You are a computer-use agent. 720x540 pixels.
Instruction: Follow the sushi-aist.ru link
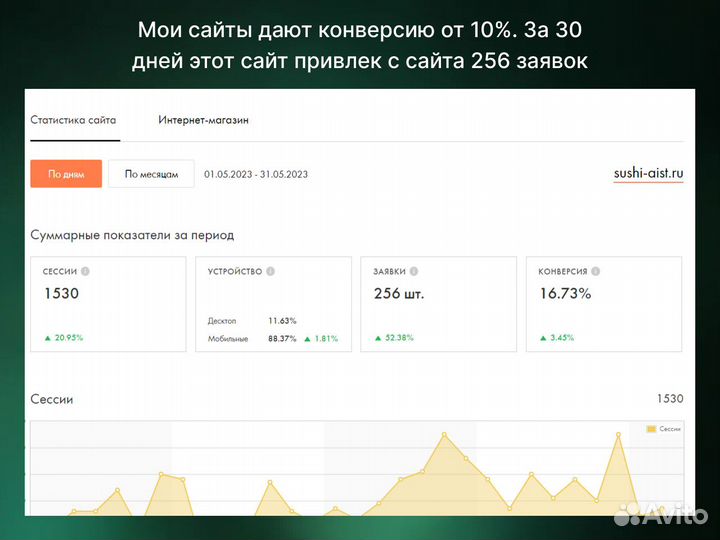[648, 173]
